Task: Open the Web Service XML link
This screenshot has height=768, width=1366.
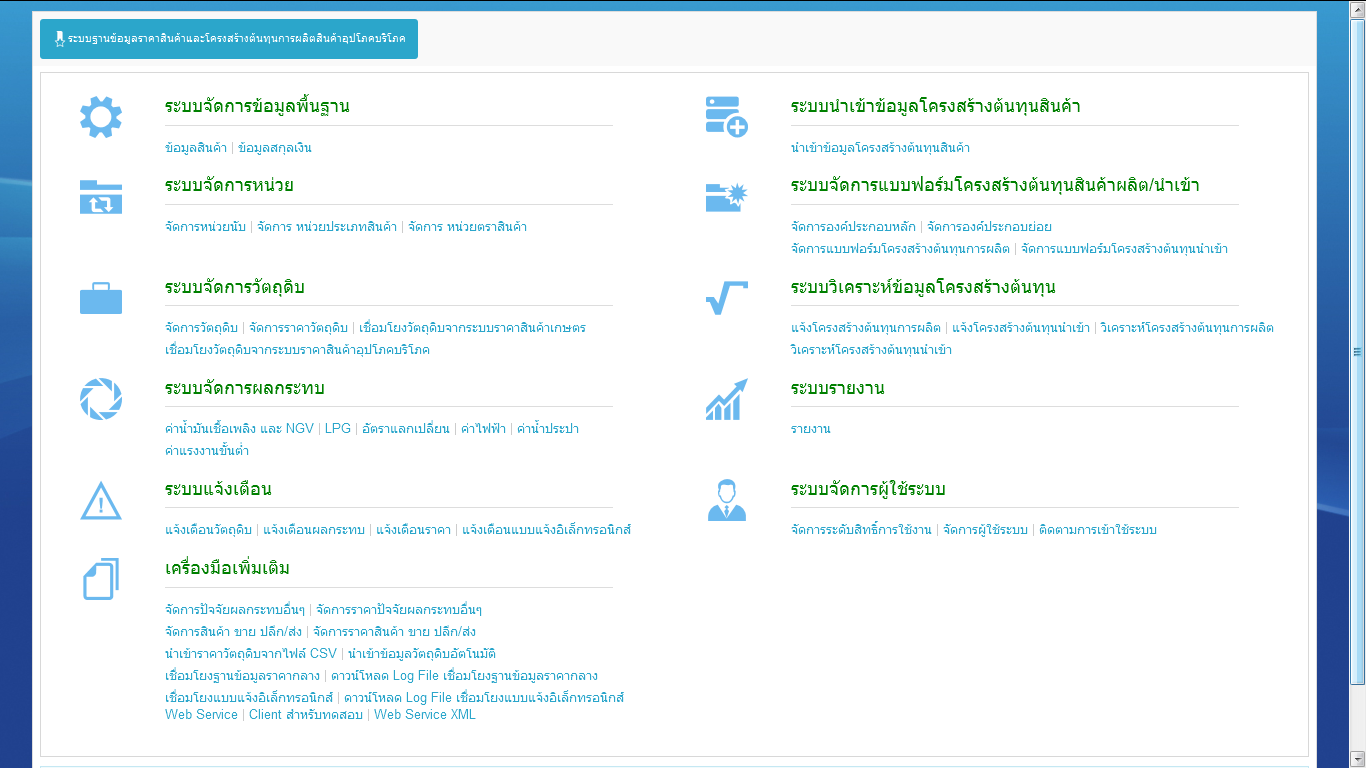Action: click(425, 715)
